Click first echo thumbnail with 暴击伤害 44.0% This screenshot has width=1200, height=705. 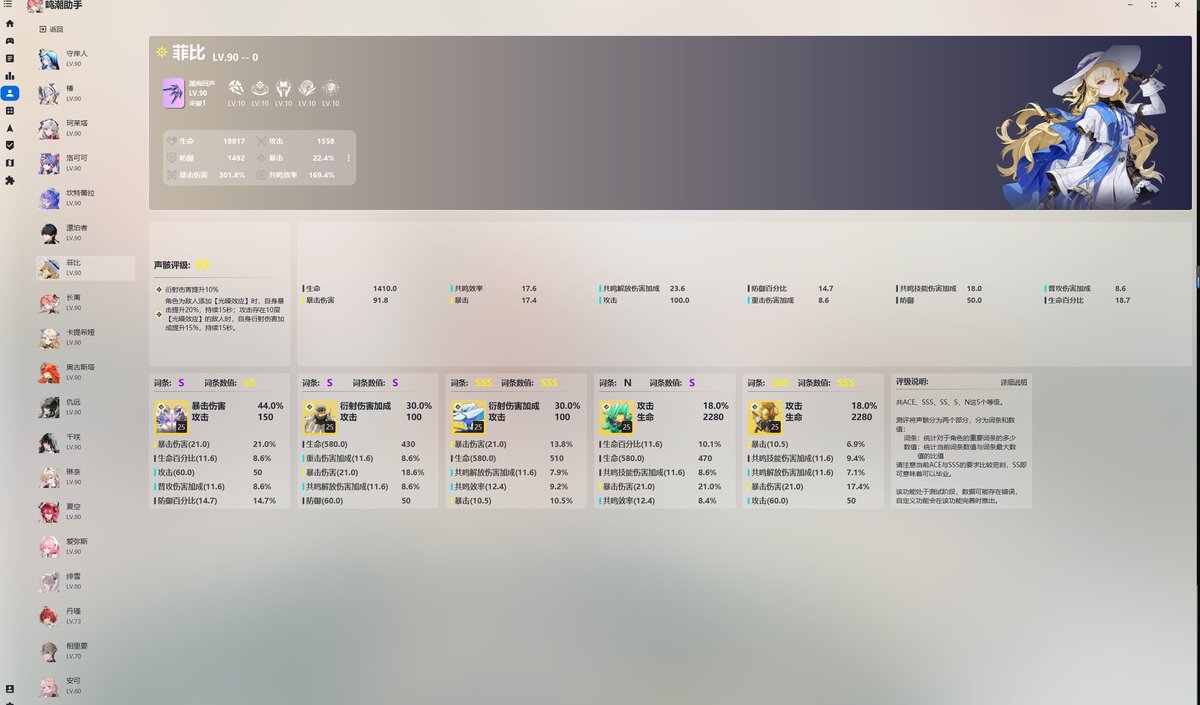pos(171,416)
